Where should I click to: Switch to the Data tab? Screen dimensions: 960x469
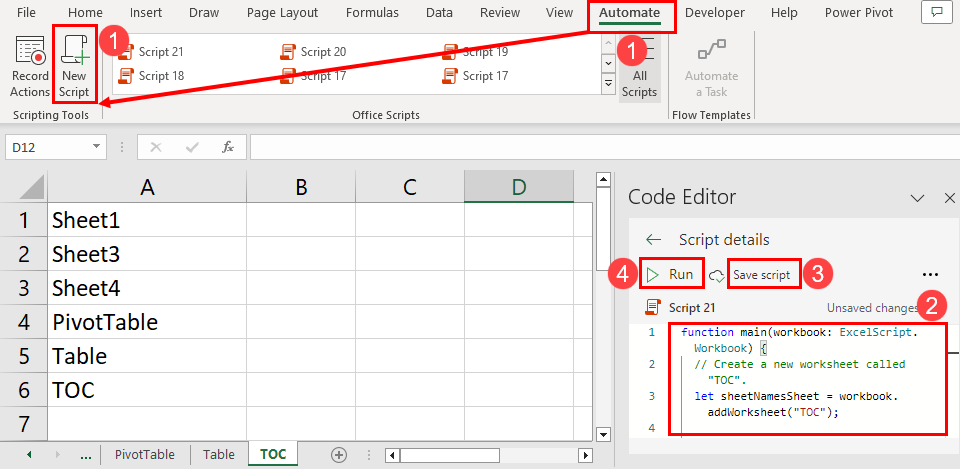[x=439, y=13]
